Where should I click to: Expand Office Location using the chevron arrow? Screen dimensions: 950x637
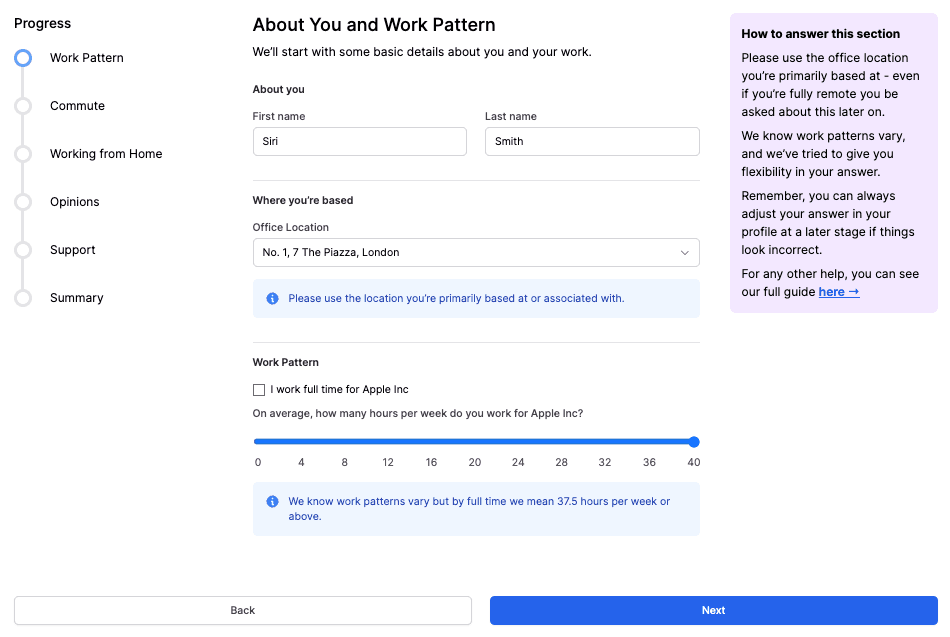pyautogui.click(x=685, y=253)
